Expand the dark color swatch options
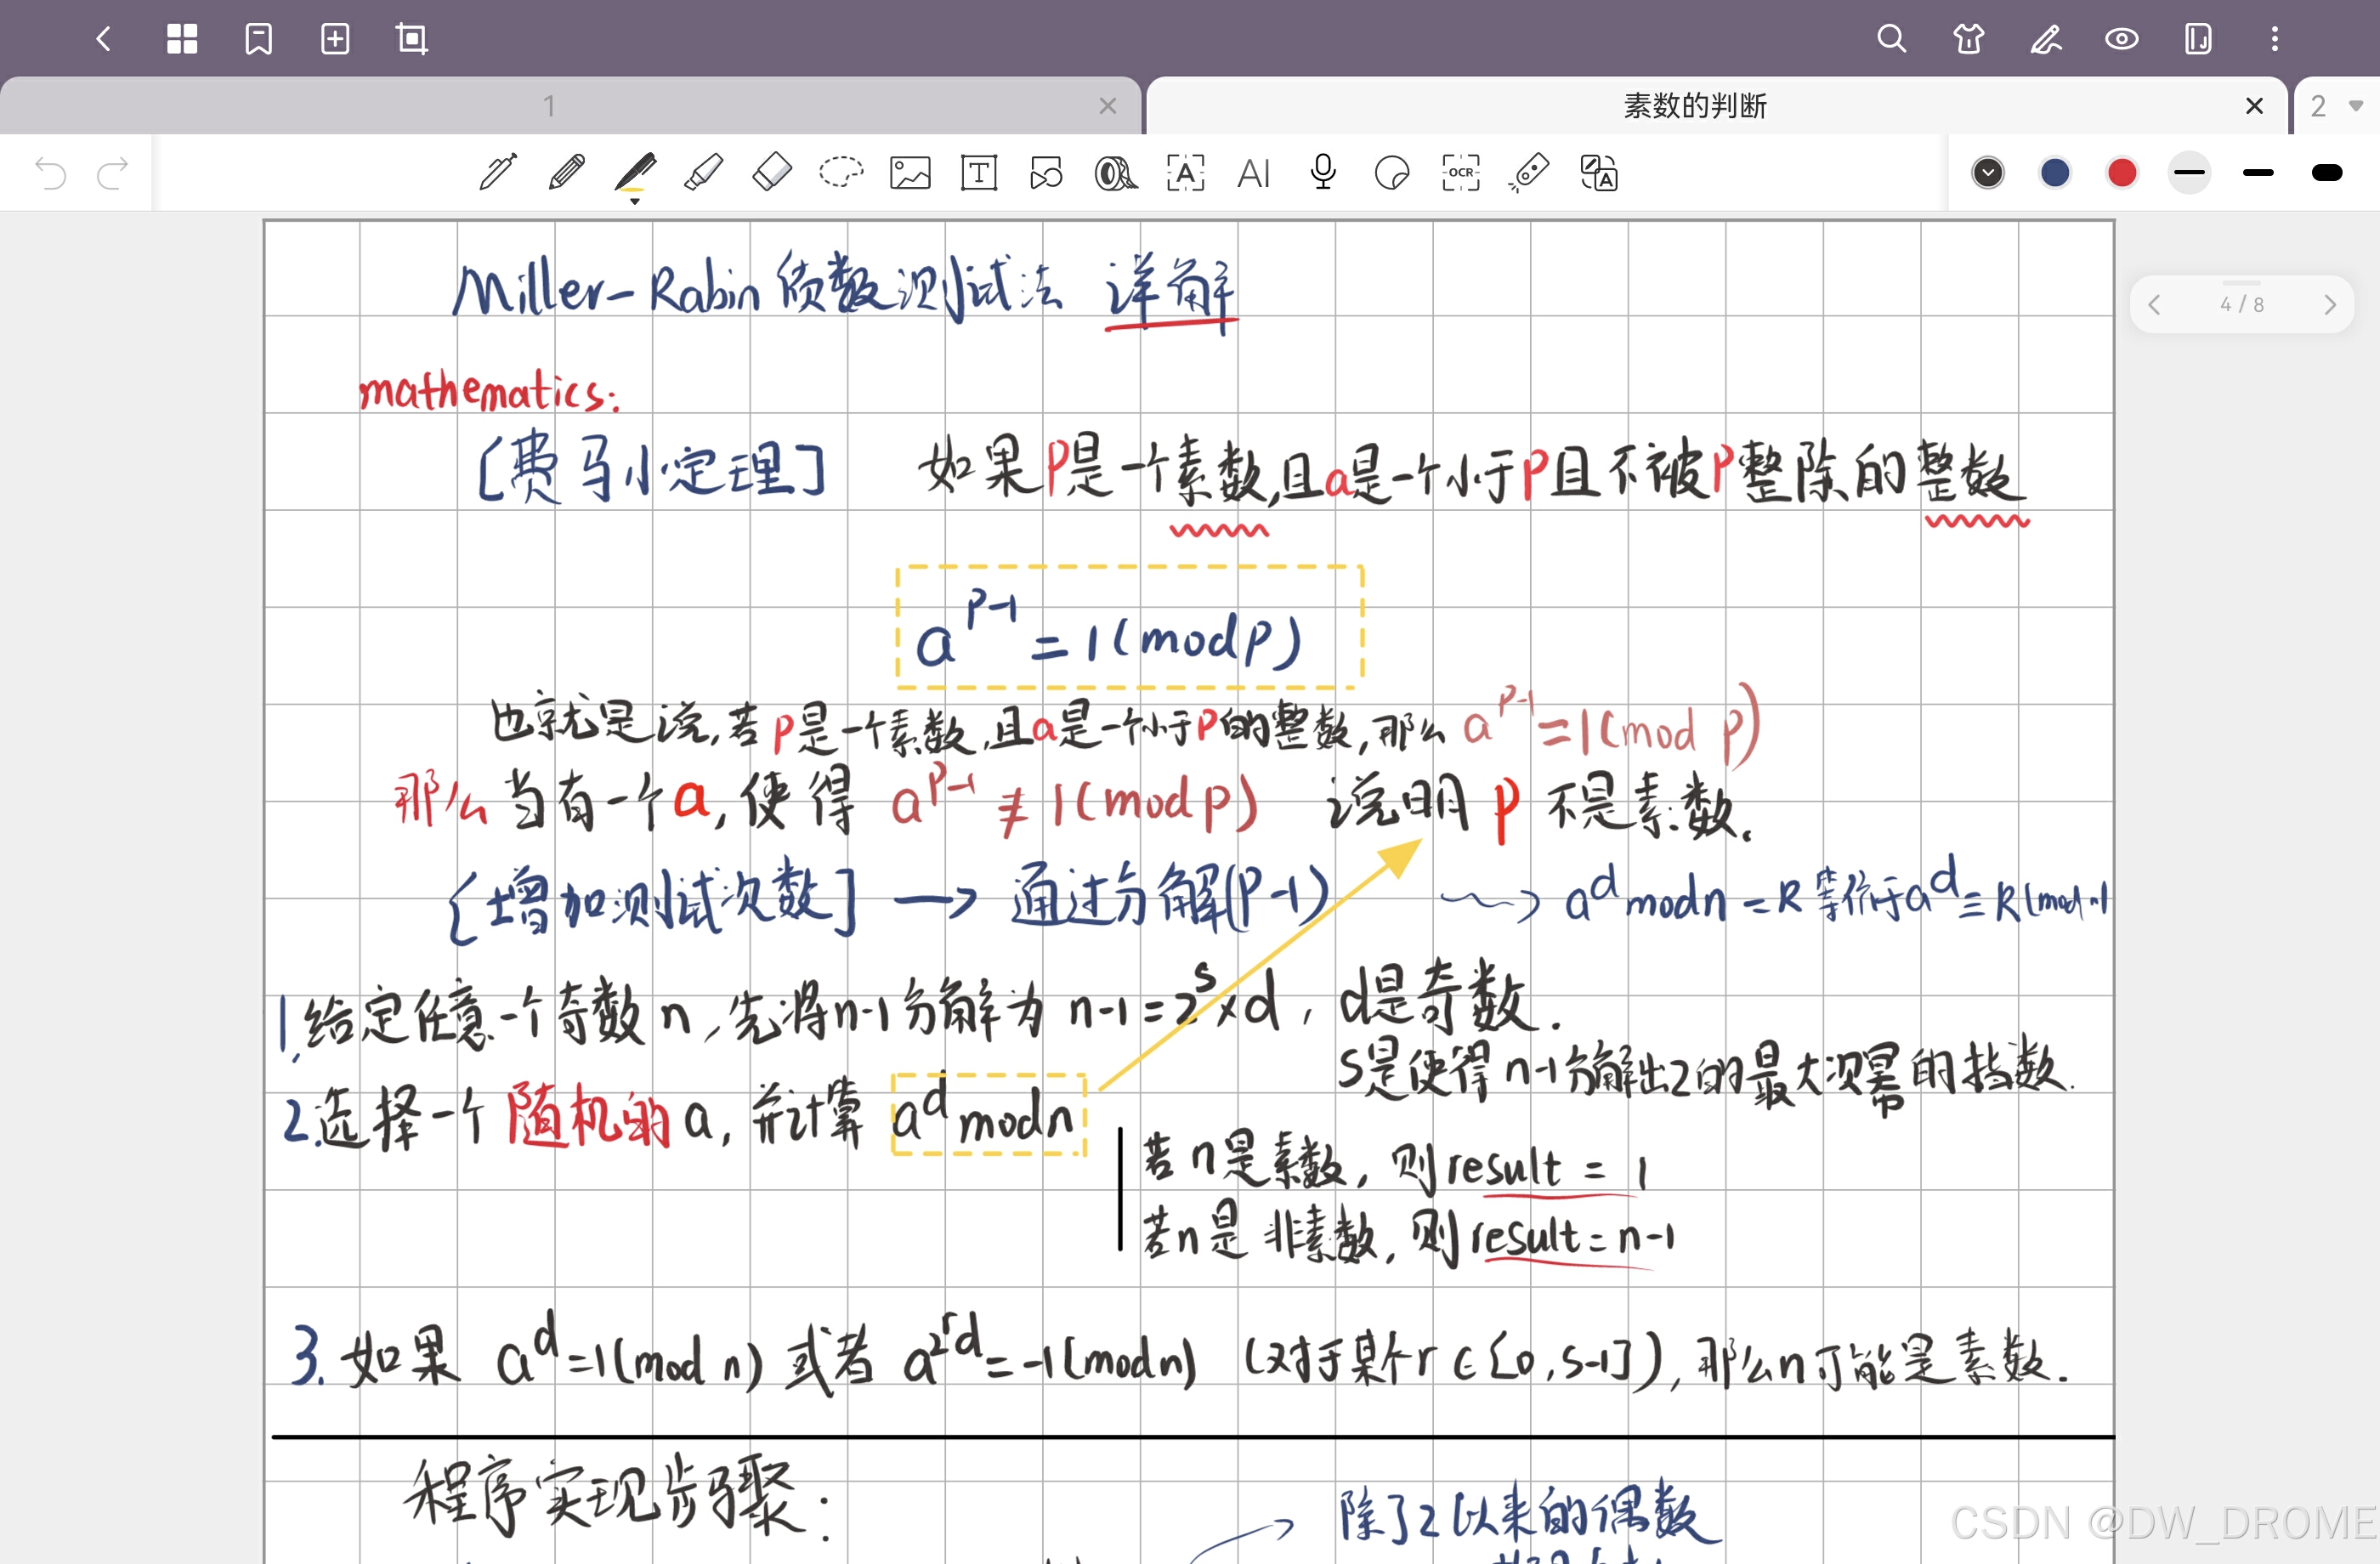This screenshot has height=1564, width=2380. 1988,173
